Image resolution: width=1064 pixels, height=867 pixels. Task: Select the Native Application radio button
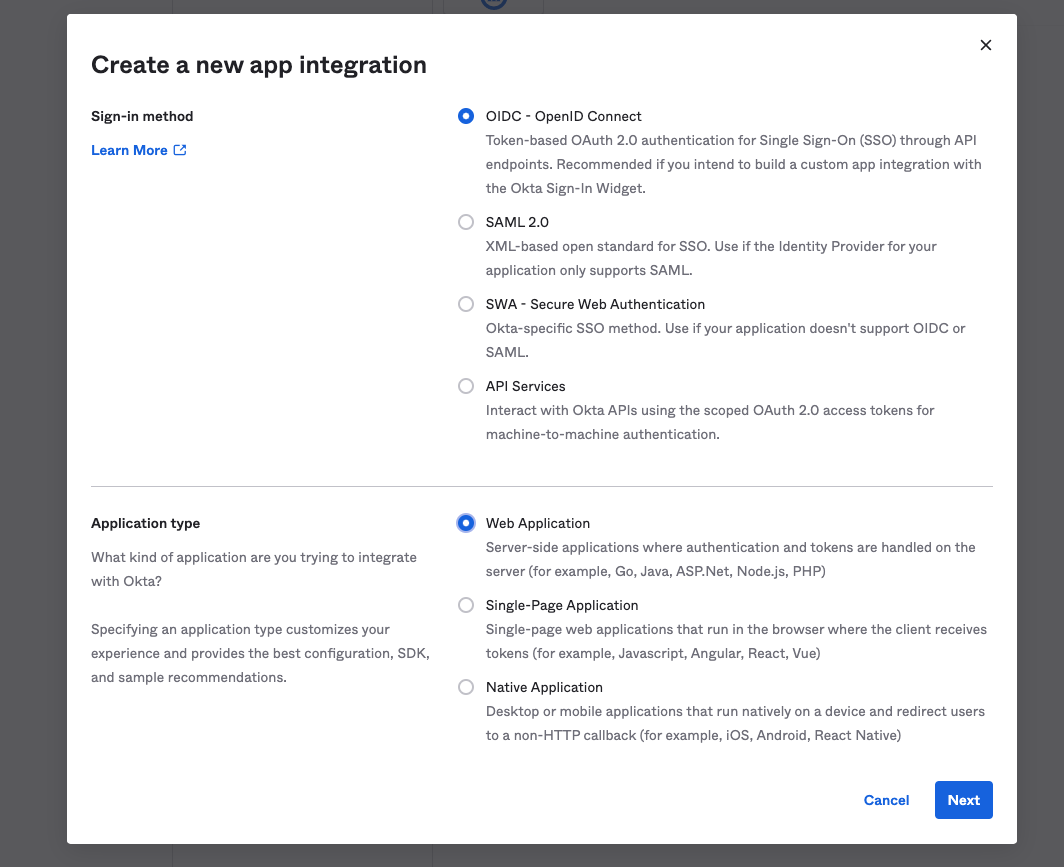[x=466, y=687]
